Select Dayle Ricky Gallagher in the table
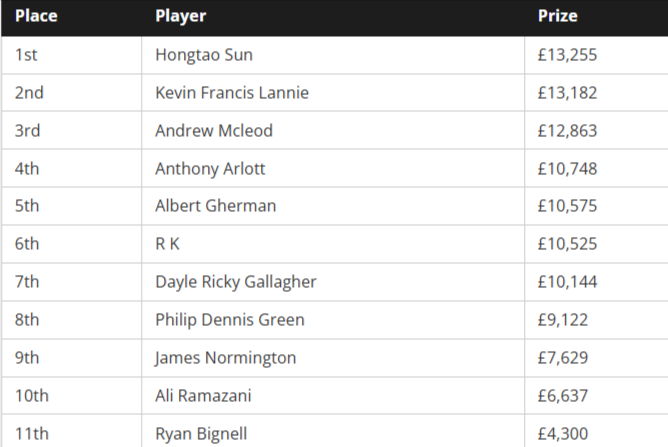This screenshot has width=668, height=447. click(x=236, y=282)
